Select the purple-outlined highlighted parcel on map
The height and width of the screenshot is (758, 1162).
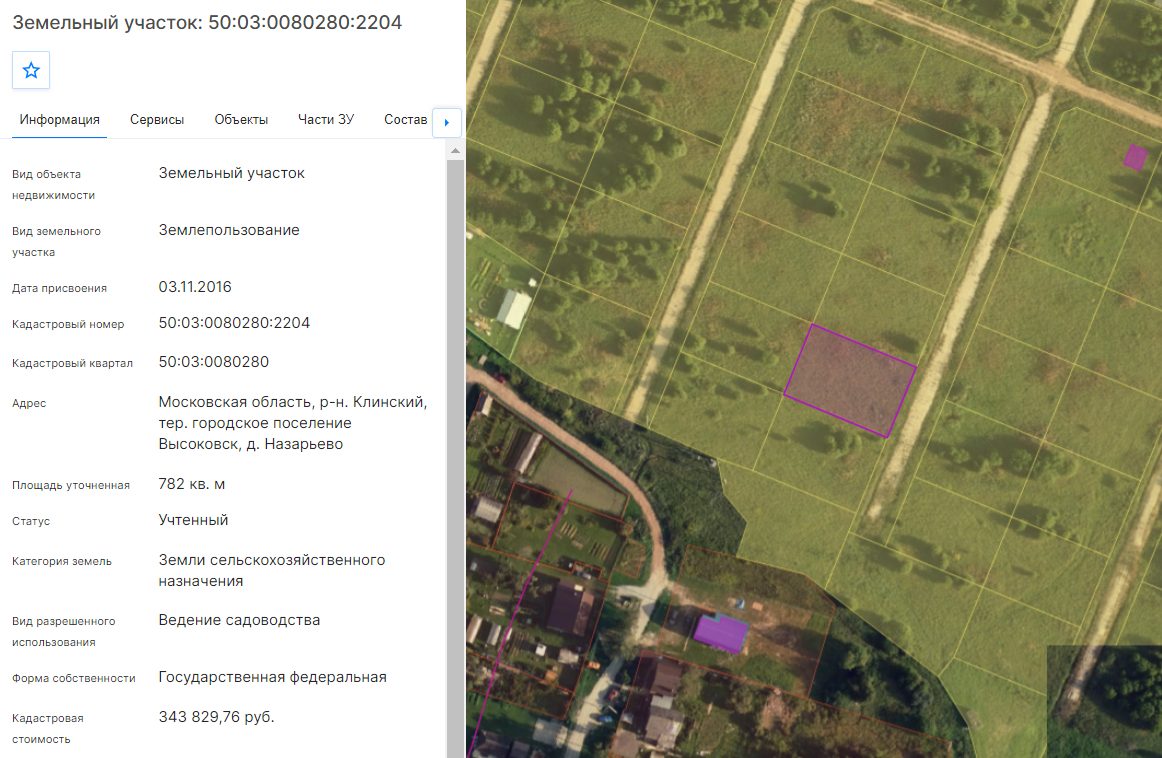point(850,380)
